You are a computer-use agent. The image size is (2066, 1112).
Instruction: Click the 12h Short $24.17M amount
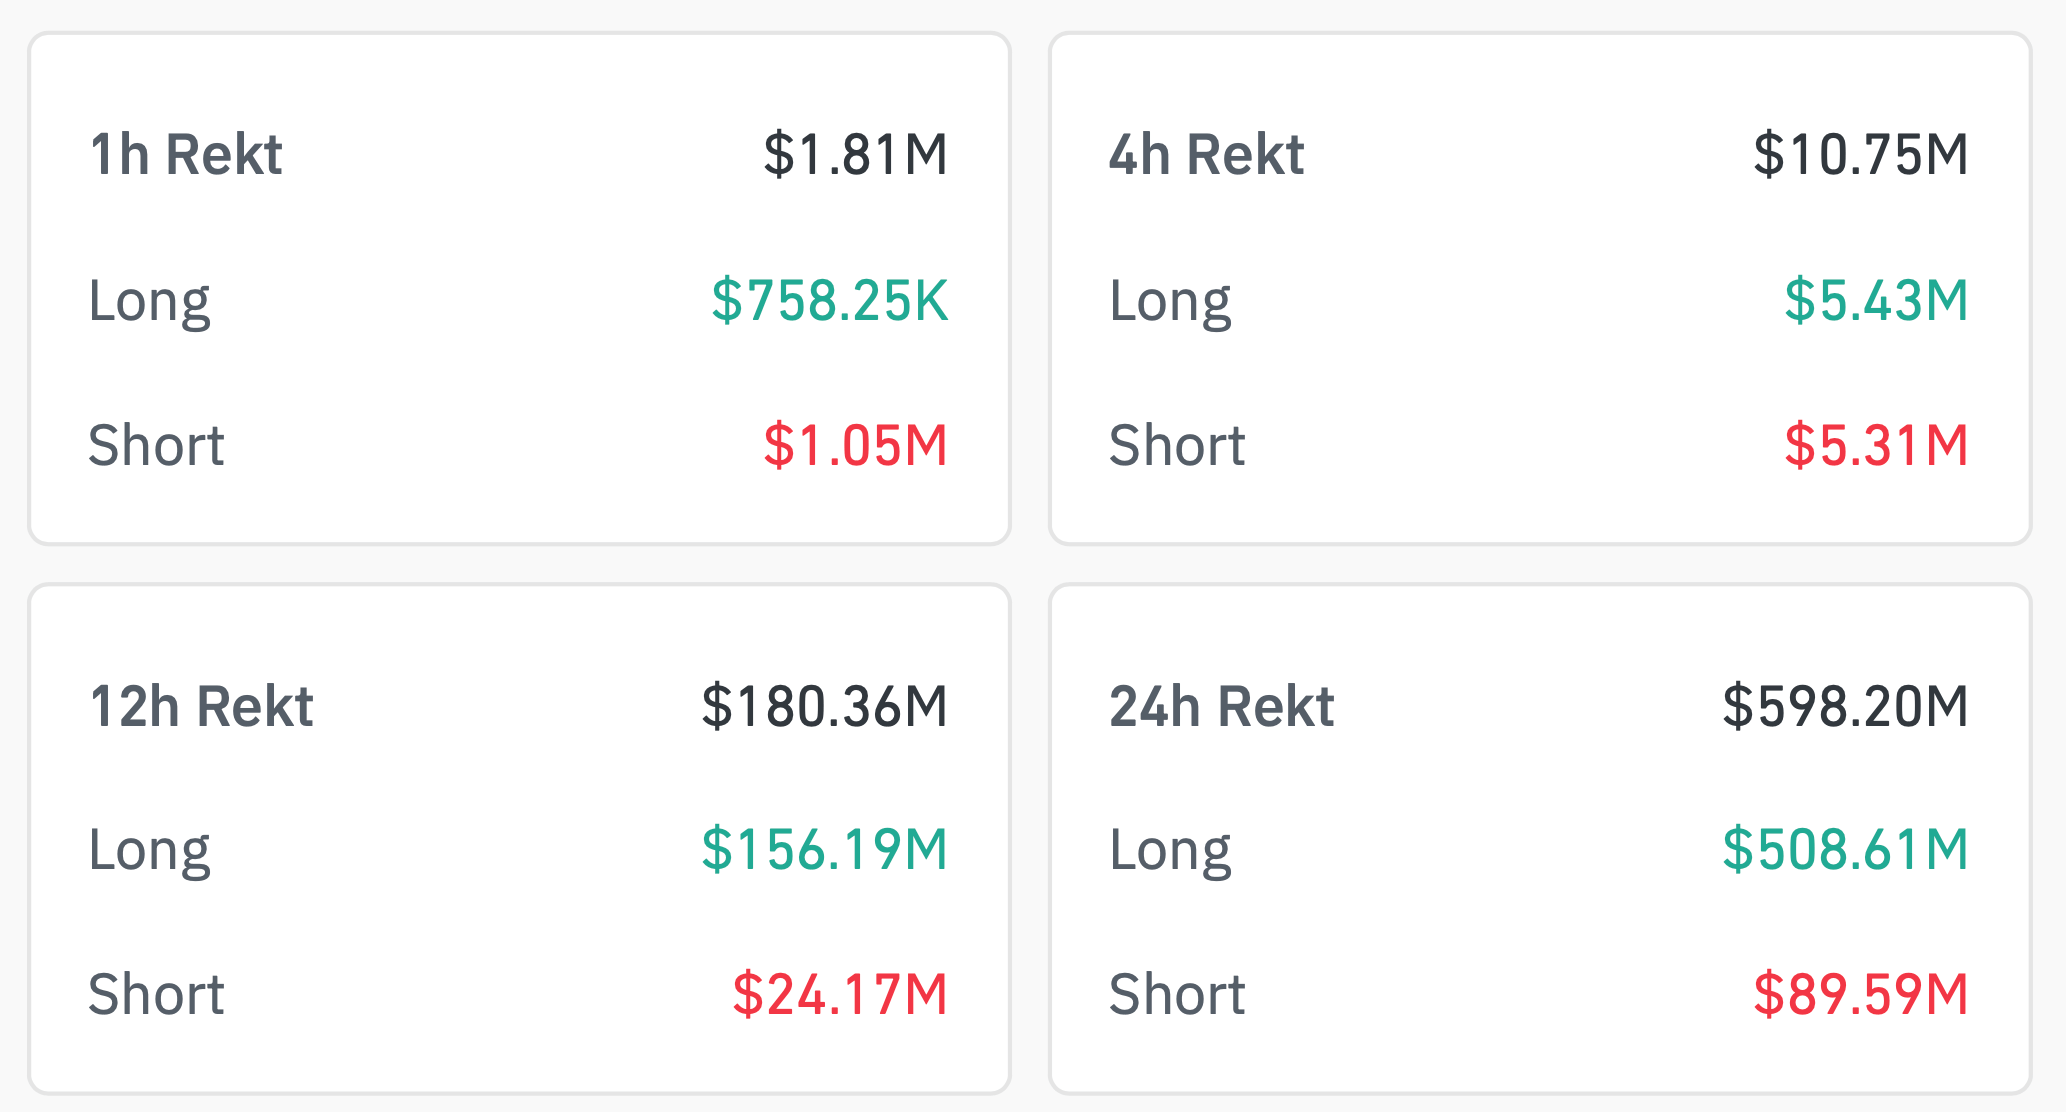click(840, 995)
